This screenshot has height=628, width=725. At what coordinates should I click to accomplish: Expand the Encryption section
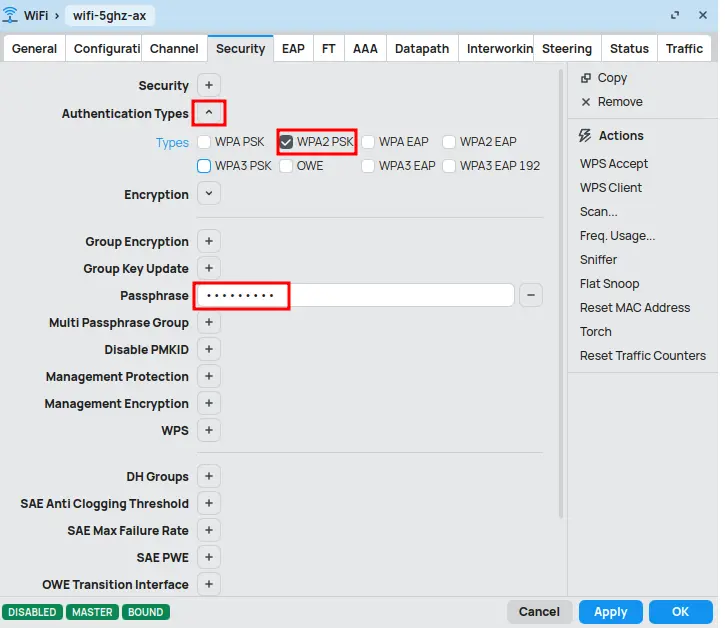[208, 195]
